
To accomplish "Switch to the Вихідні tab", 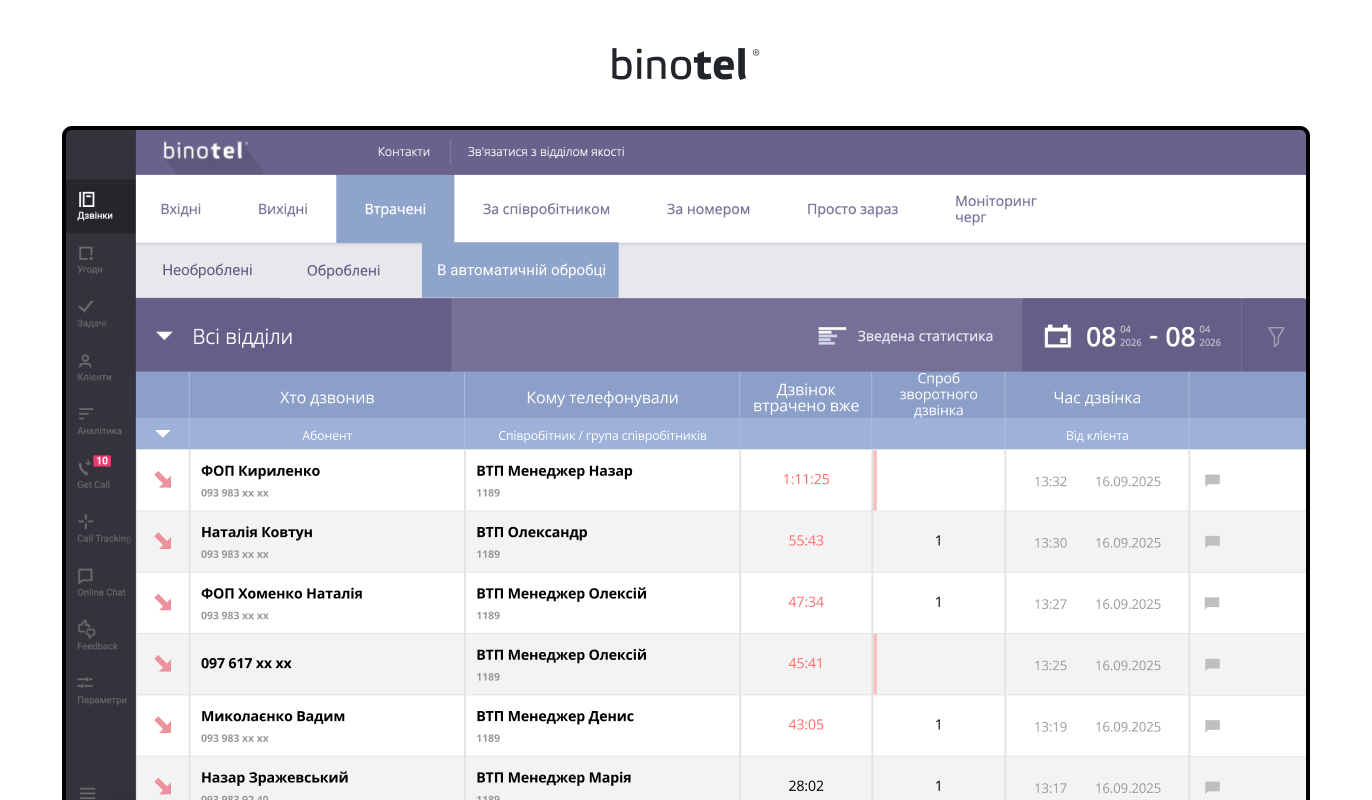I will [x=283, y=209].
